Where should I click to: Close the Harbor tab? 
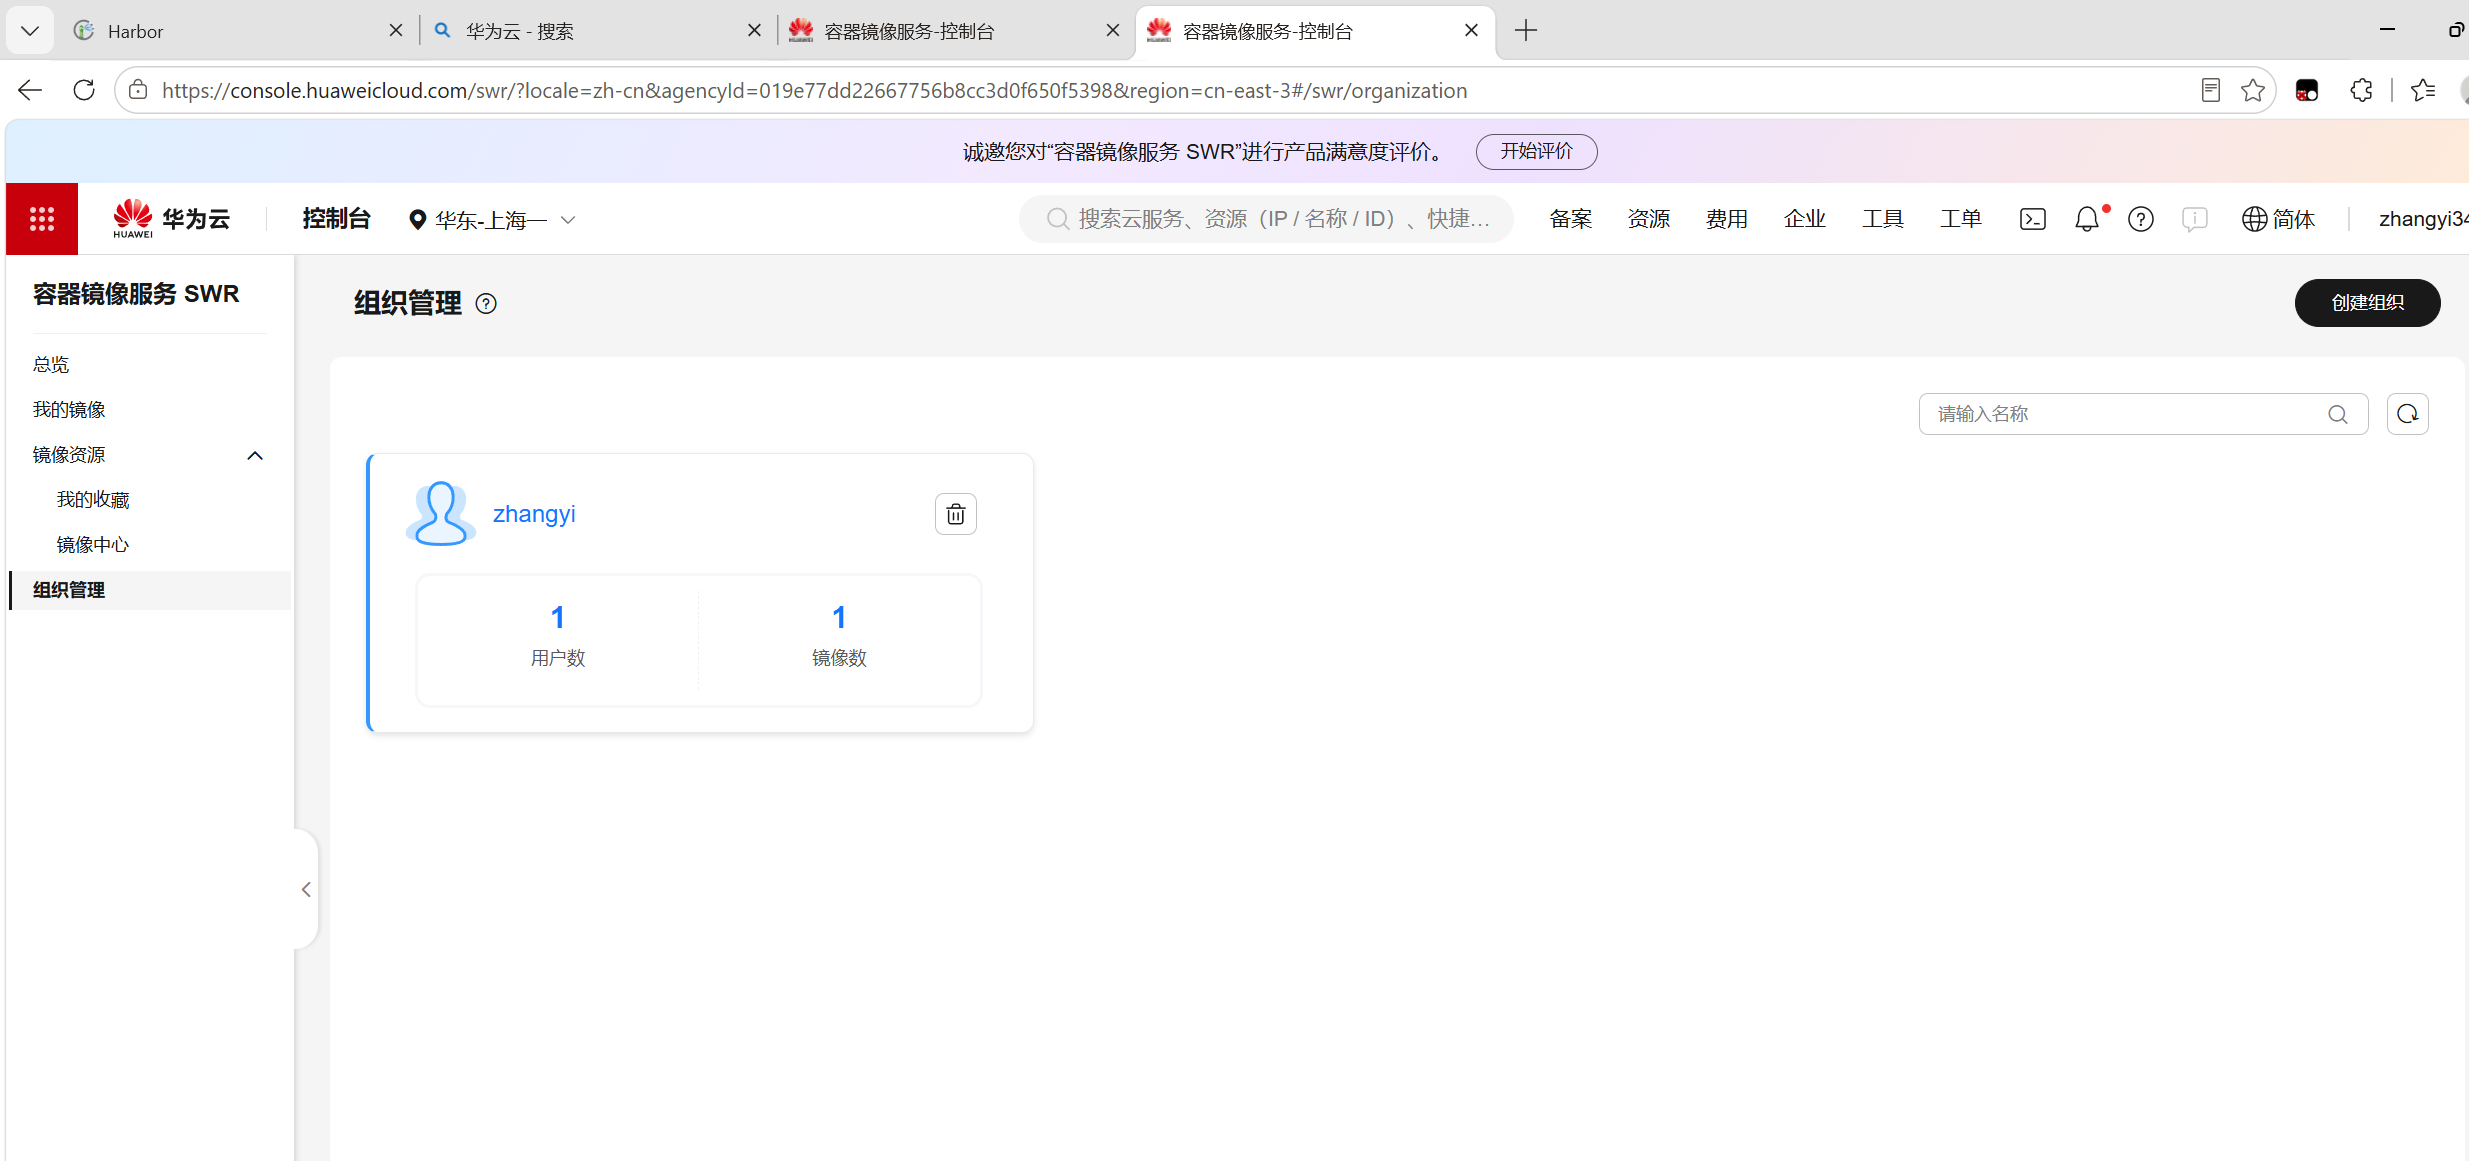pos(396,31)
